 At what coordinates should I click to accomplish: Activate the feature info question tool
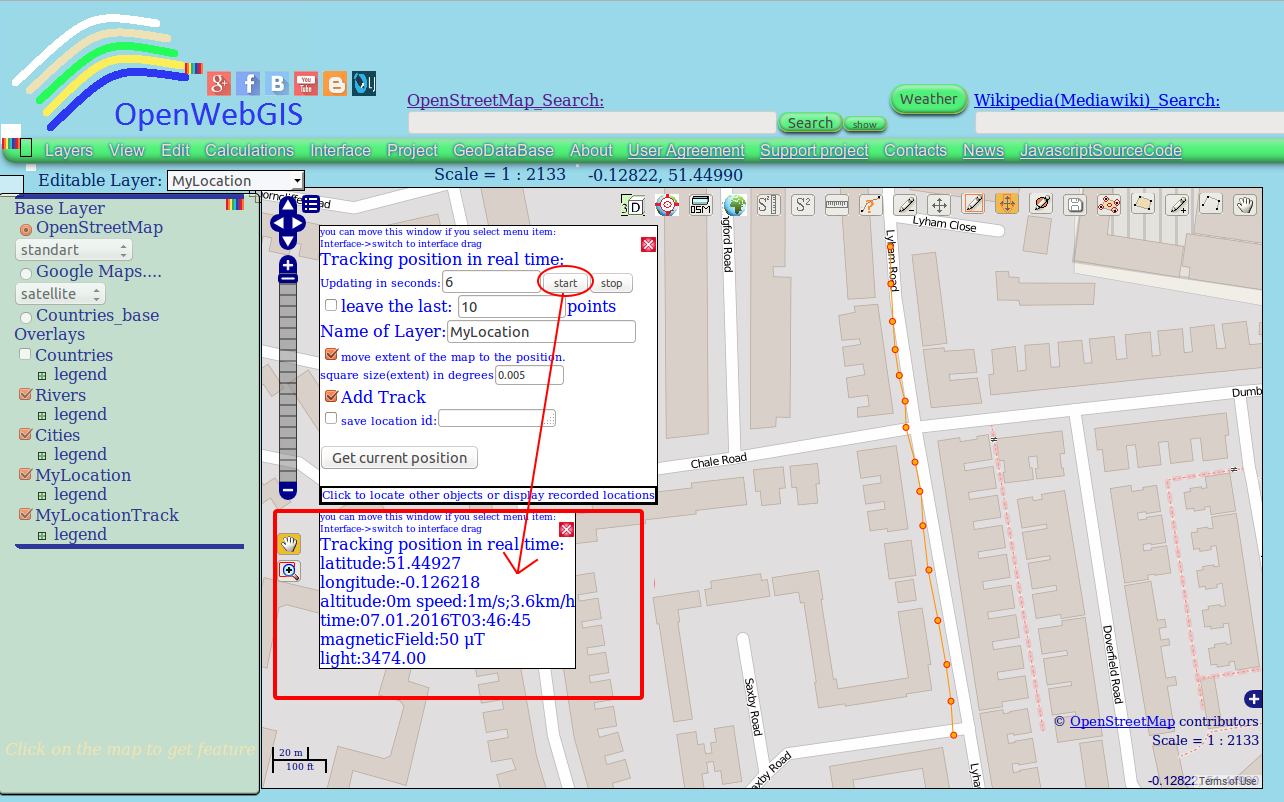coord(870,205)
